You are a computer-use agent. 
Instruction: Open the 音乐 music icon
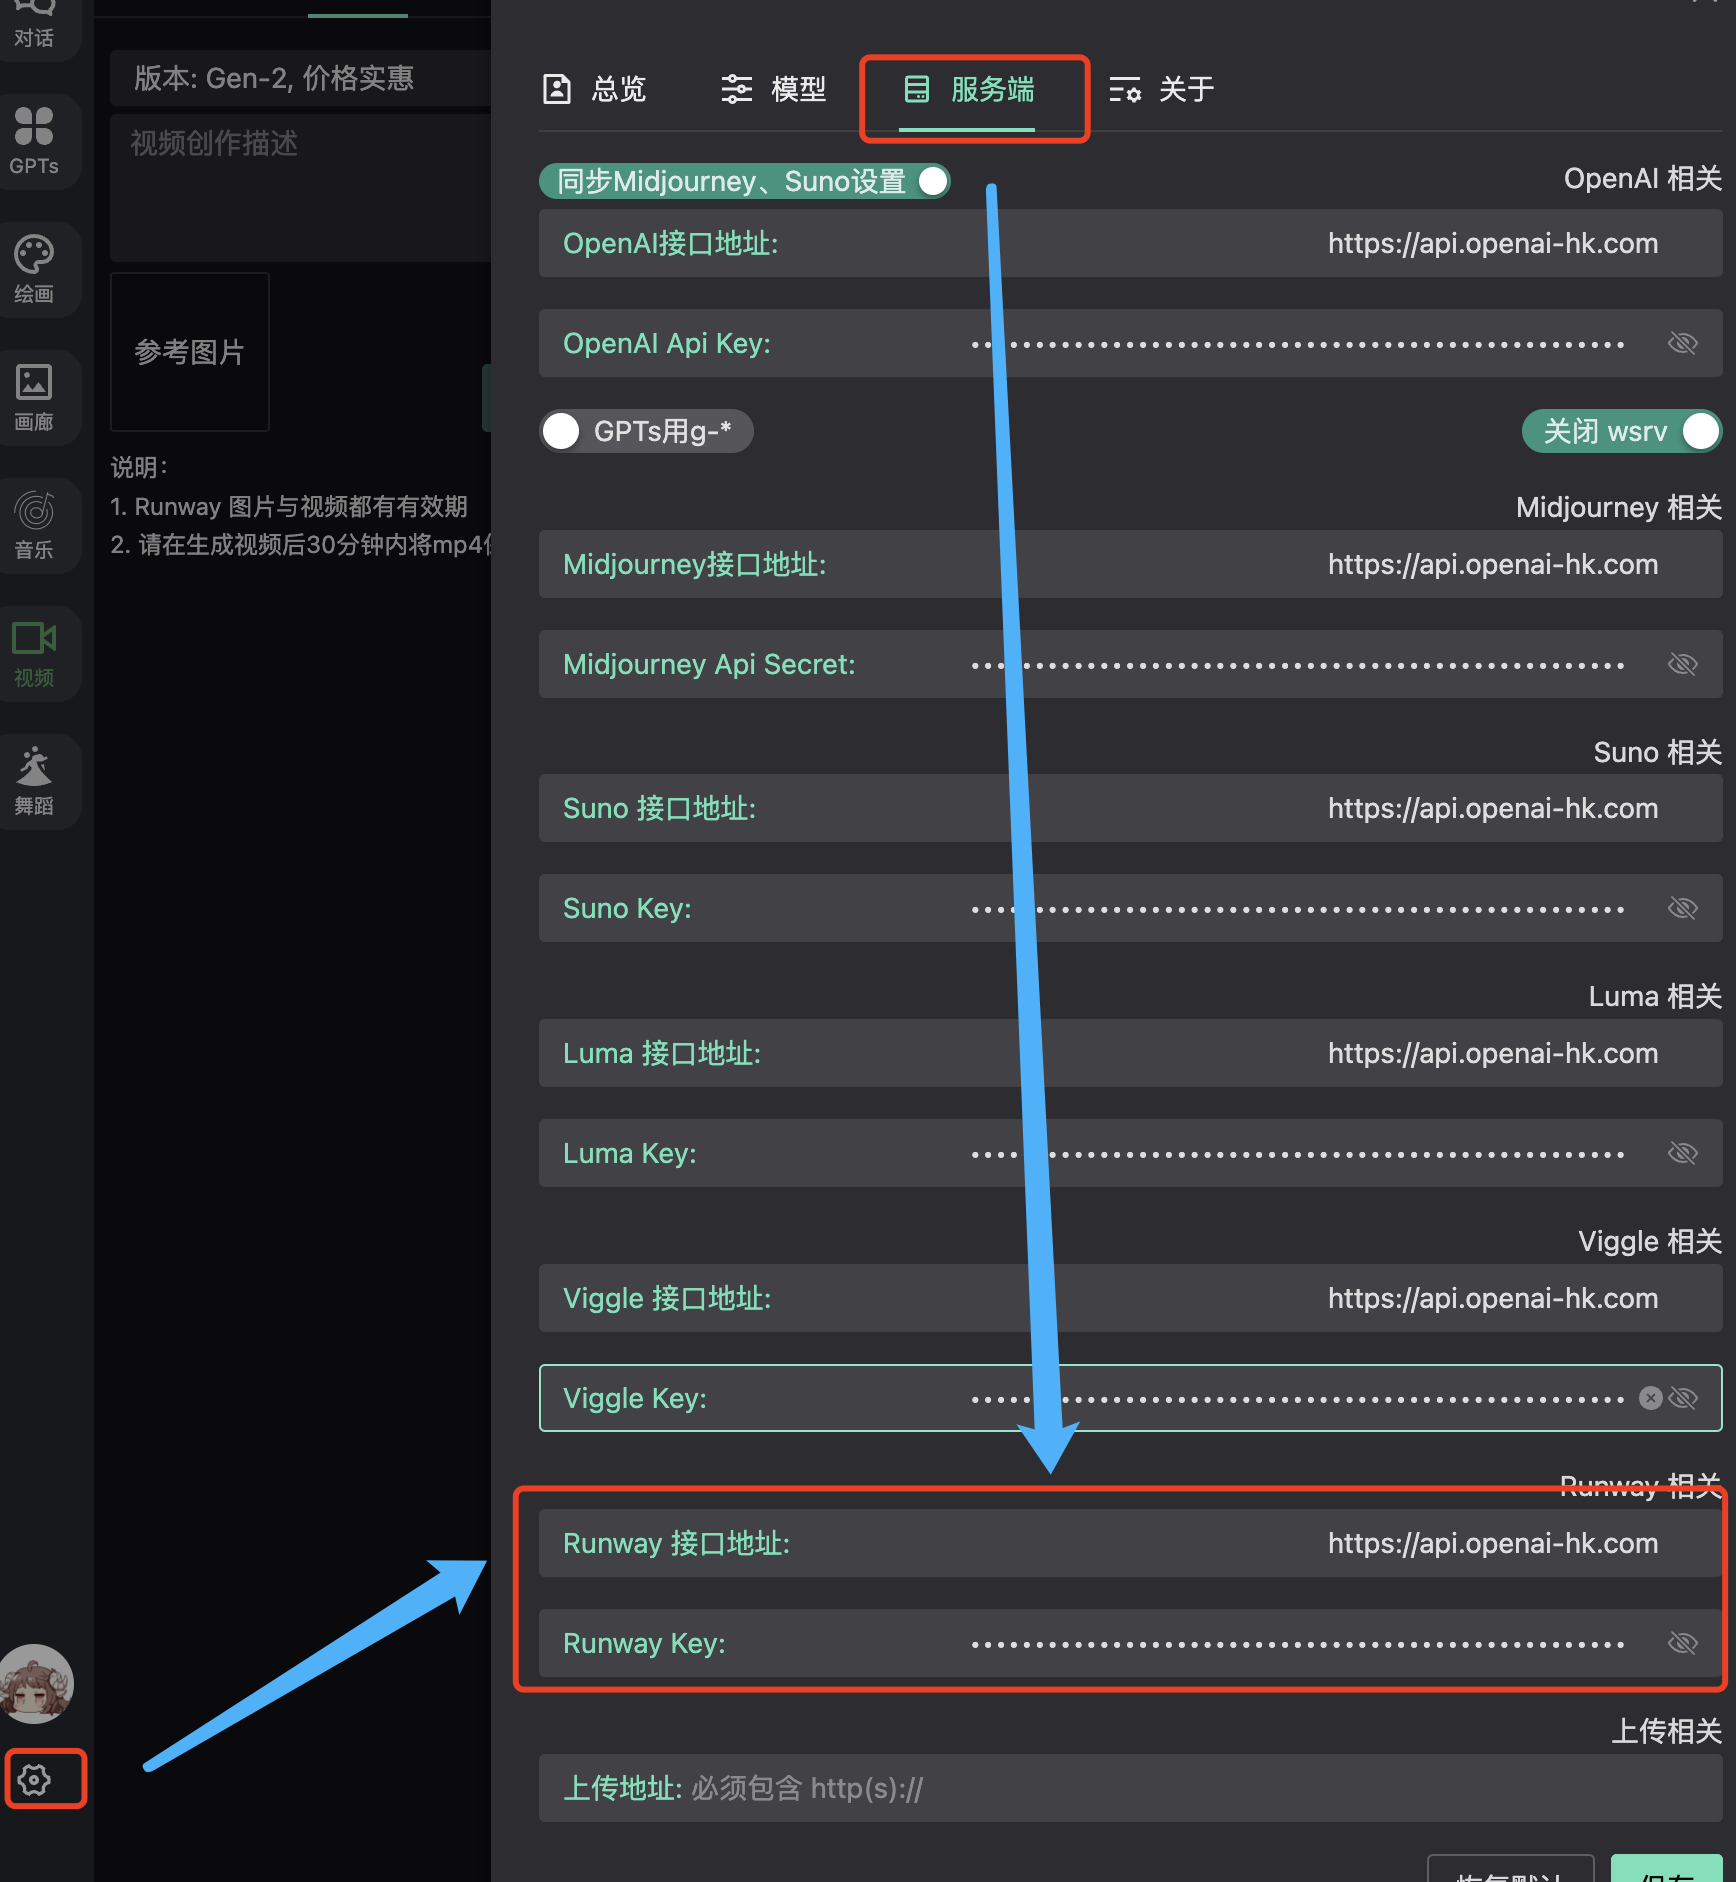coord(34,524)
